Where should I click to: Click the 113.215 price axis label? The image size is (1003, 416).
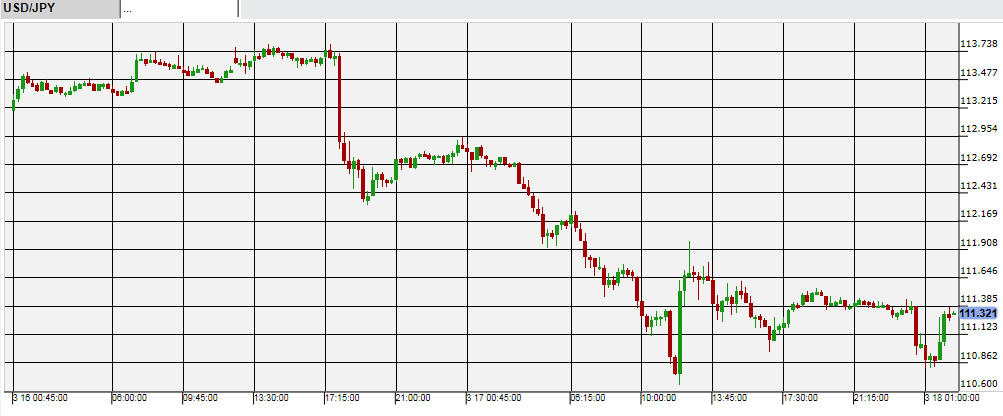pos(977,101)
